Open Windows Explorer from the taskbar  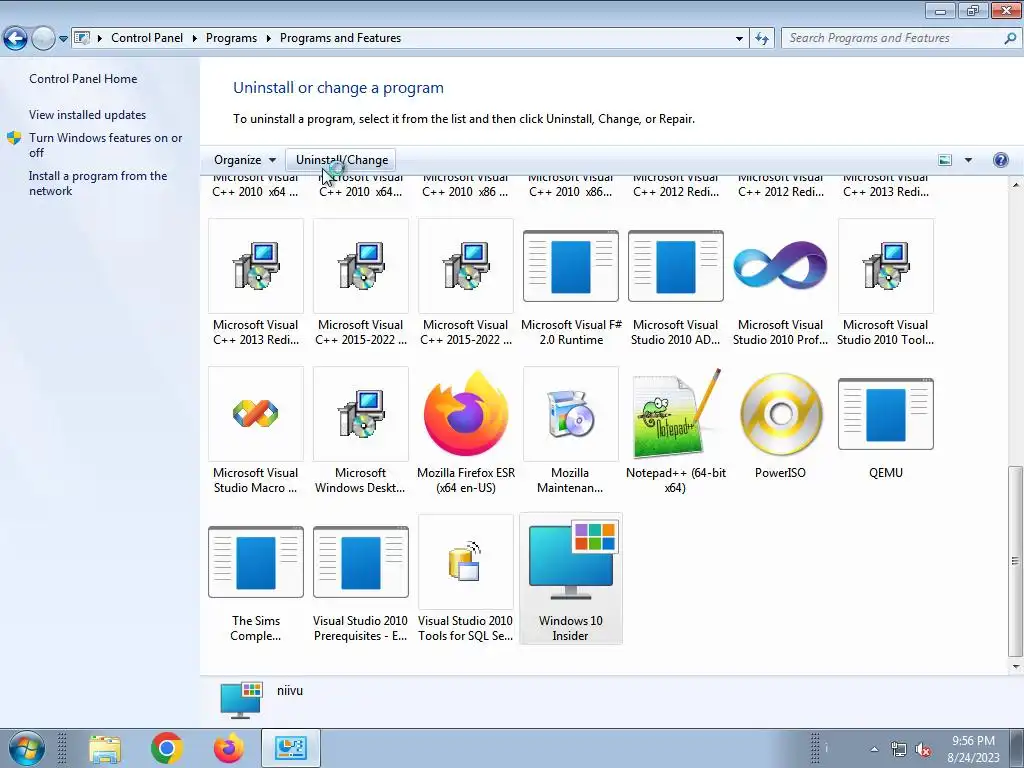(x=104, y=749)
